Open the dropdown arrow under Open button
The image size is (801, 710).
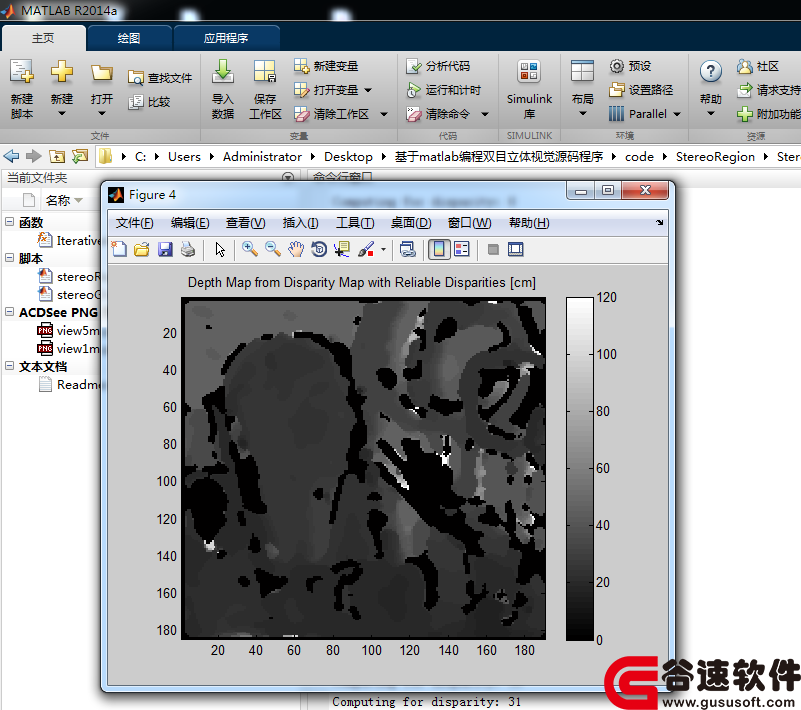click(x=102, y=113)
